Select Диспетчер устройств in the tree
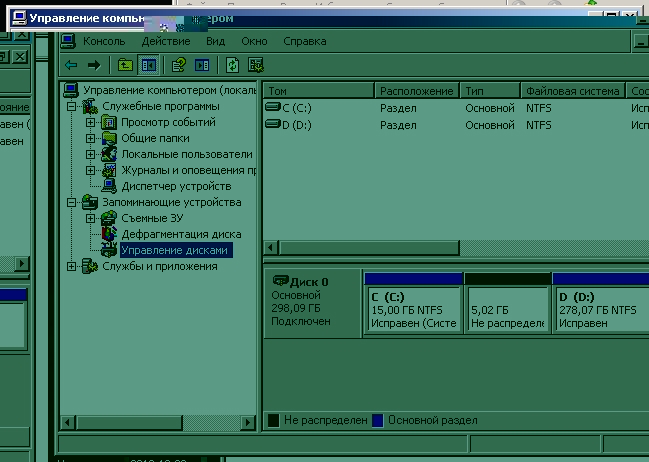 176,186
